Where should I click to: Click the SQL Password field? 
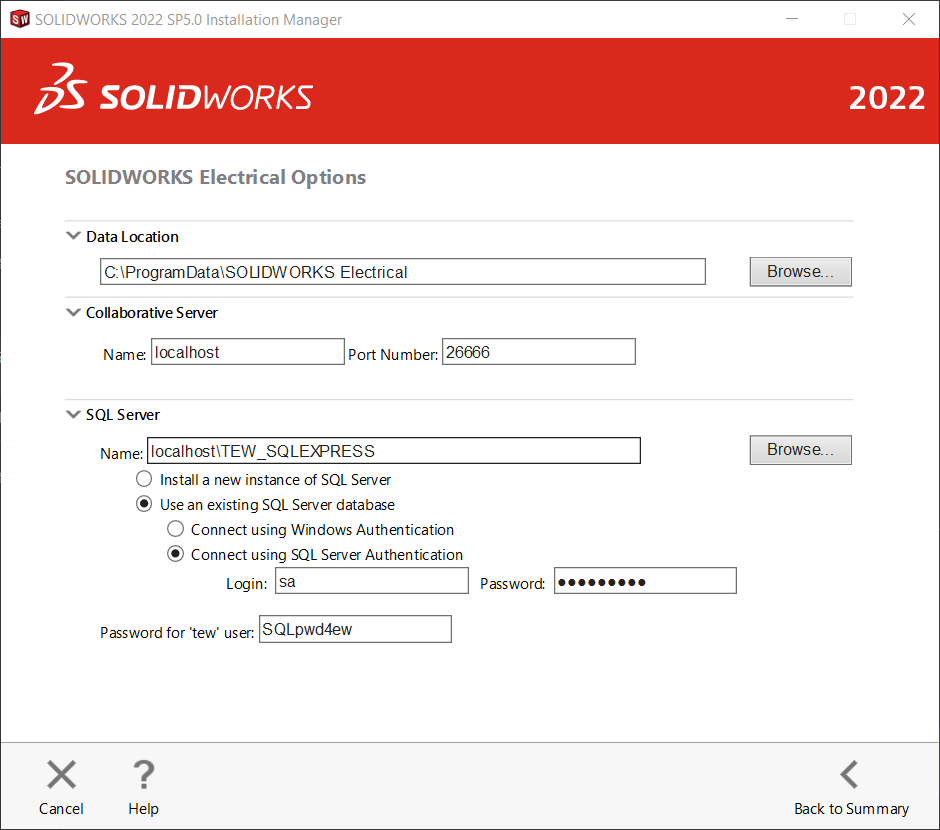(x=645, y=581)
